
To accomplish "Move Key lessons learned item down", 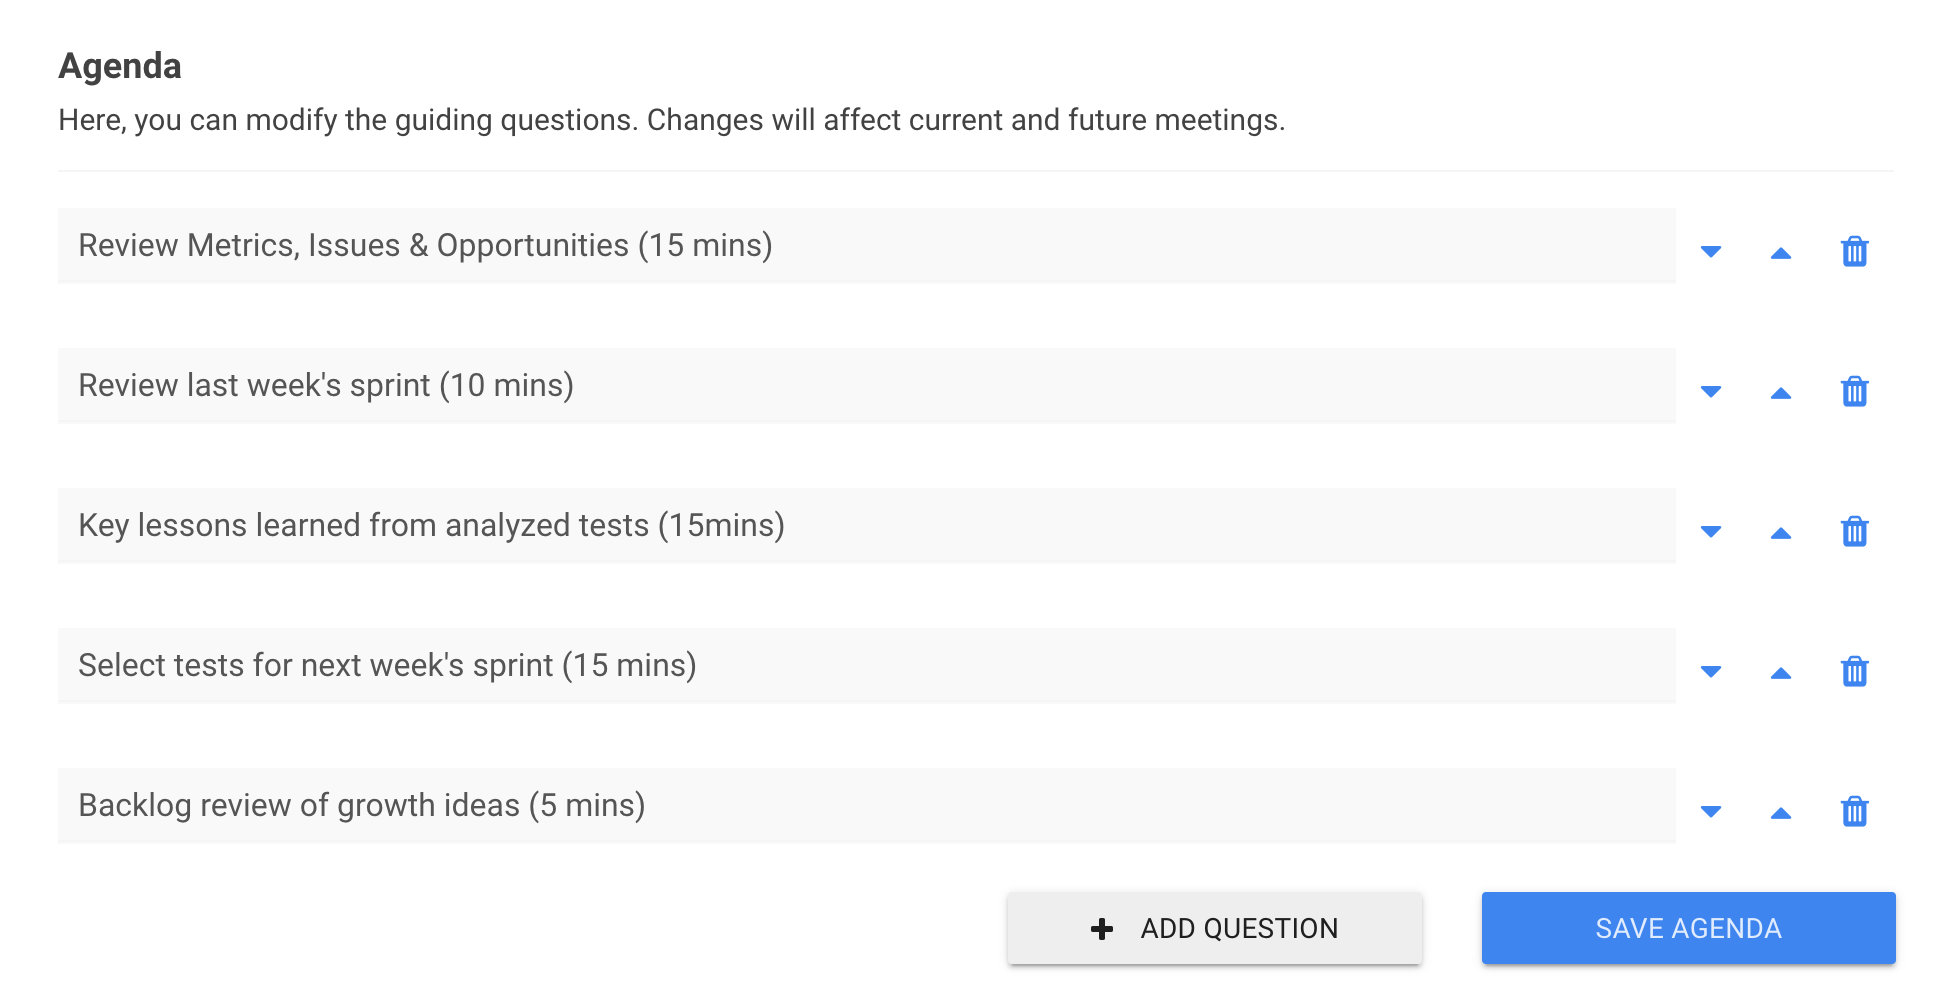I will (1711, 532).
